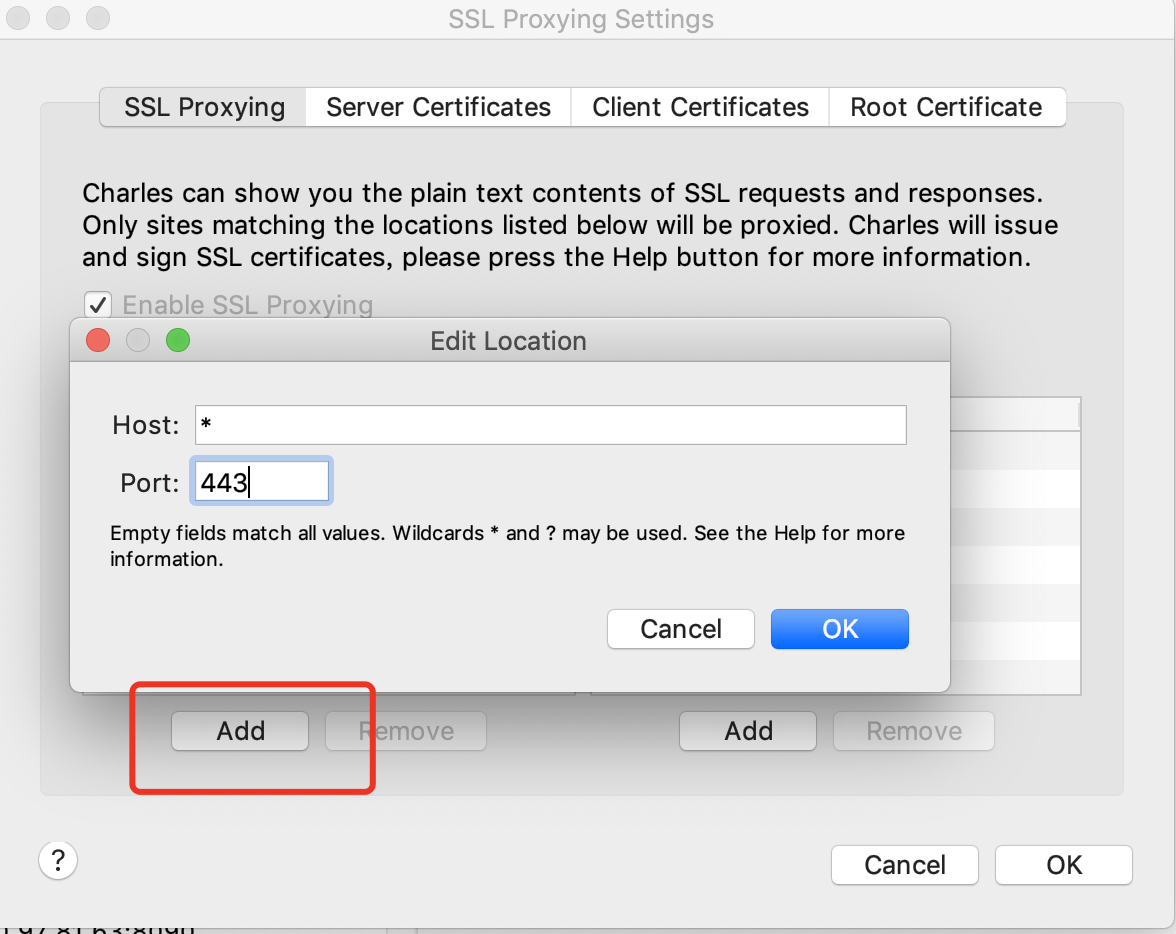Click Remove under the left list

[x=406, y=731]
